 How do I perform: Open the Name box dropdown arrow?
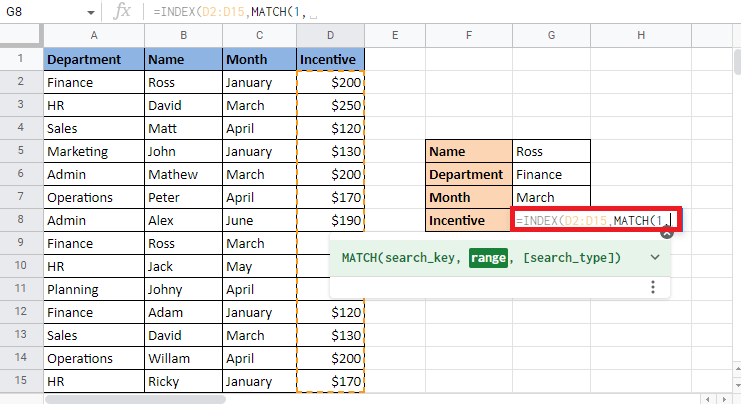(91, 12)
